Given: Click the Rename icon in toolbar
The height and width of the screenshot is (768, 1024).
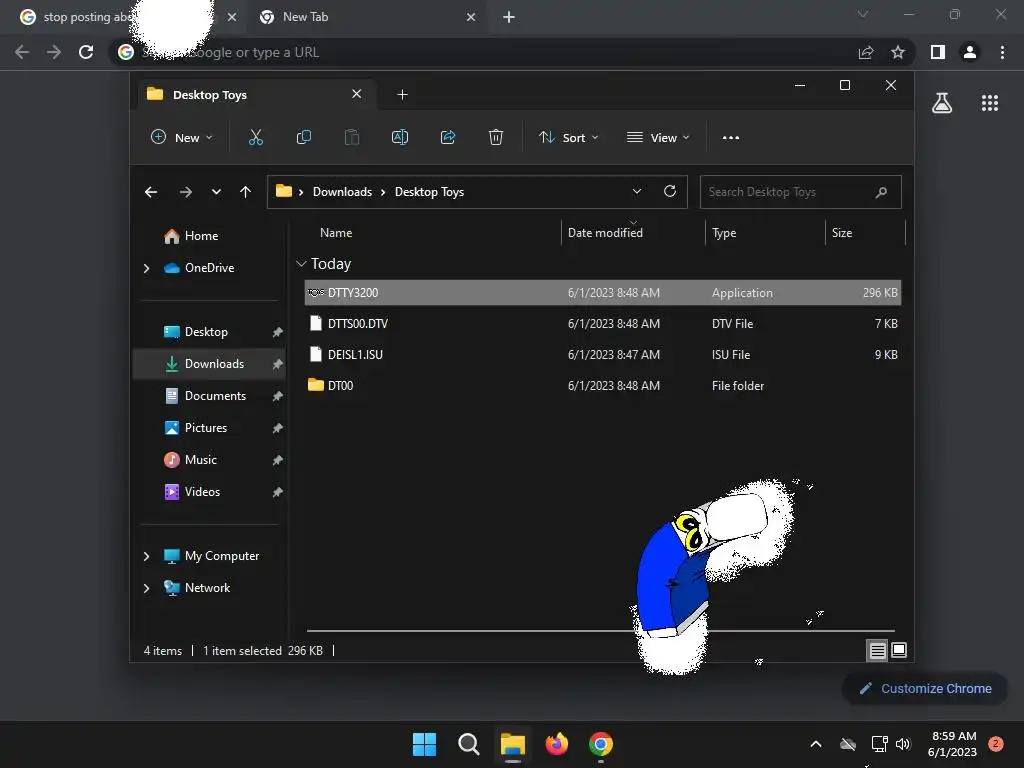Looking at the screenshot, I should [x=400, y=137].
